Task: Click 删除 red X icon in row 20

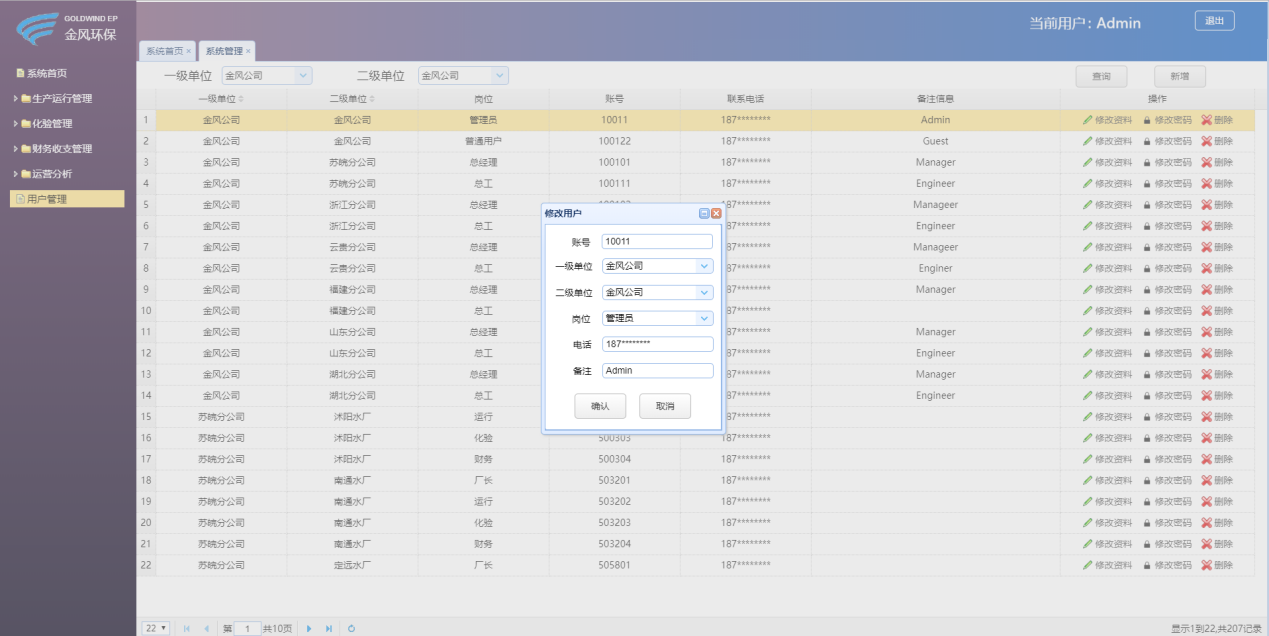Action: tap(1206, 523)
